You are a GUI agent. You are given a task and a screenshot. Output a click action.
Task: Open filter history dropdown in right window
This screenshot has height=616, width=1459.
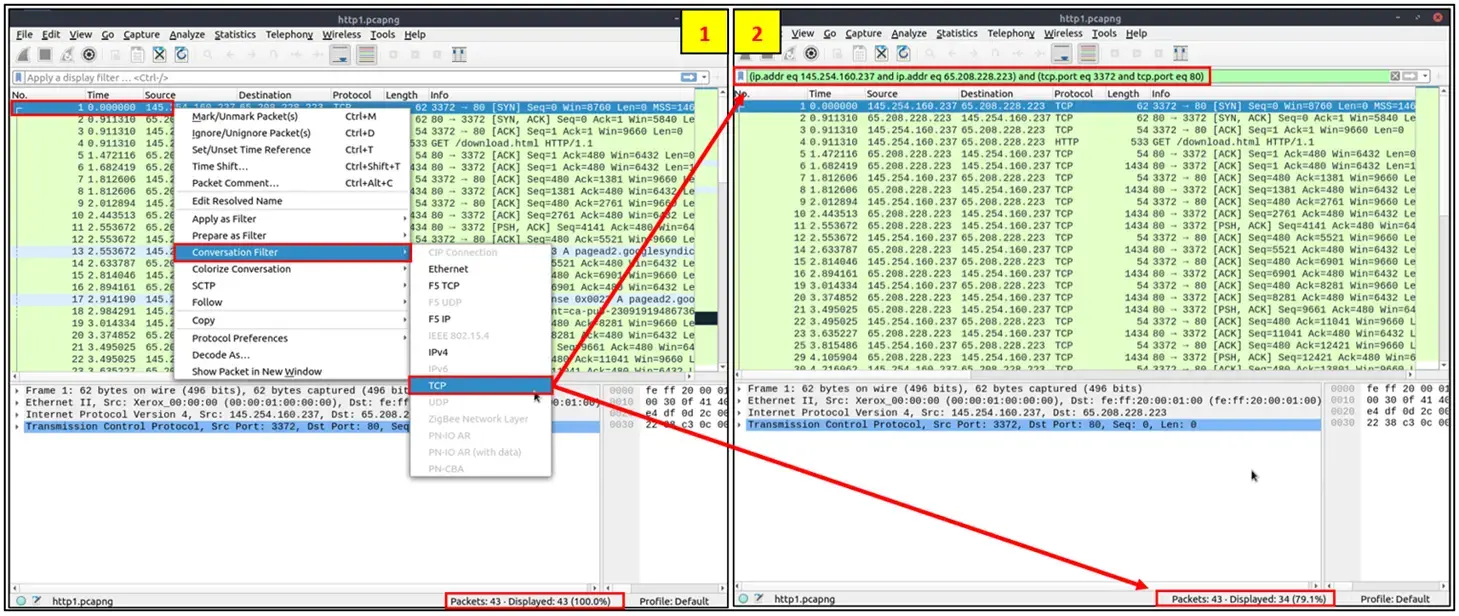(1425, 76)
